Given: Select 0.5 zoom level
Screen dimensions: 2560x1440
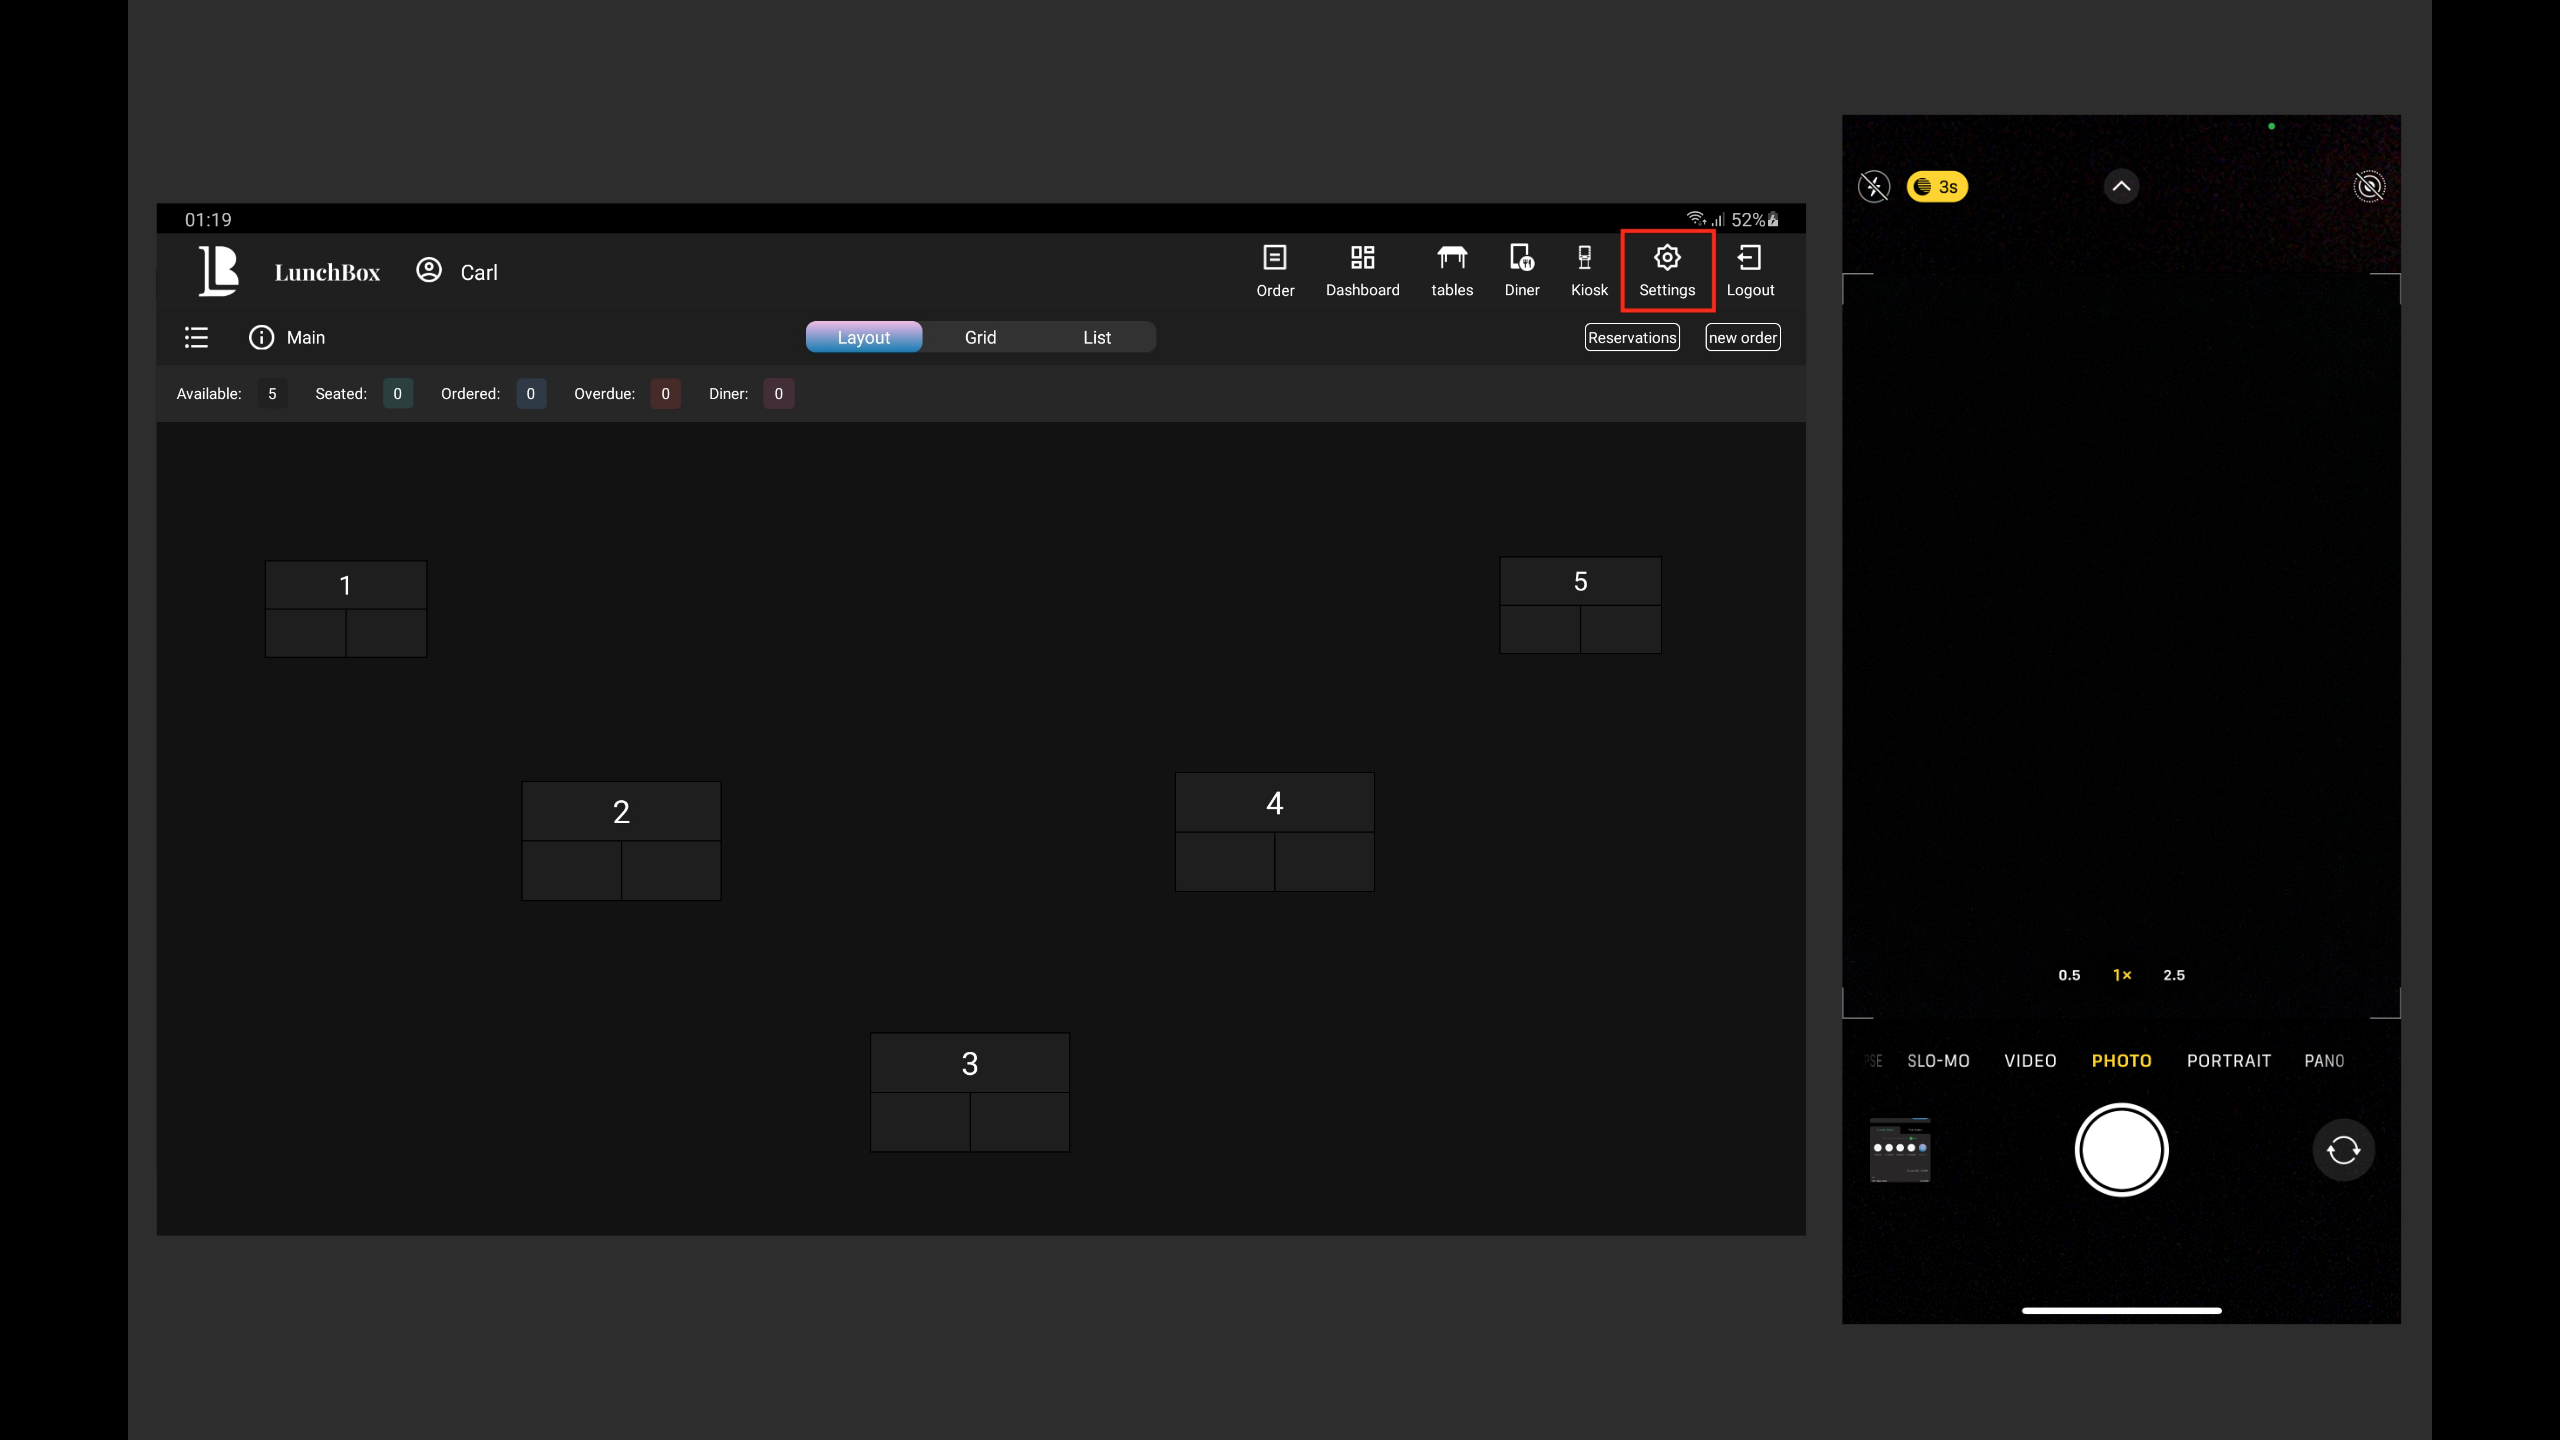Looking at the screenshot, I should coord(2069,975).
